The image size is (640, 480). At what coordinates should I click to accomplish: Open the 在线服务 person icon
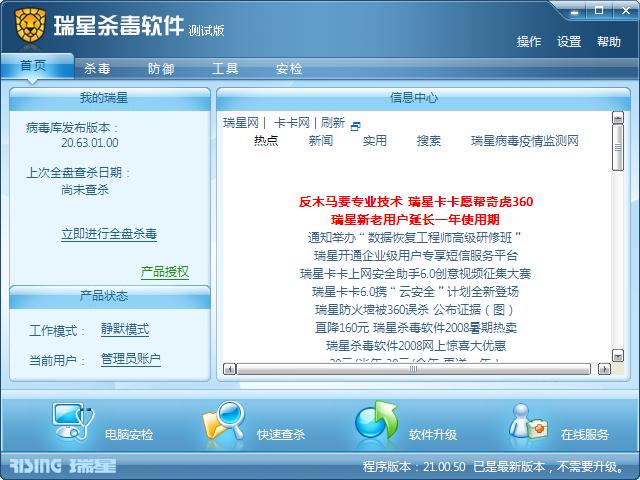(x=527, y=422)
